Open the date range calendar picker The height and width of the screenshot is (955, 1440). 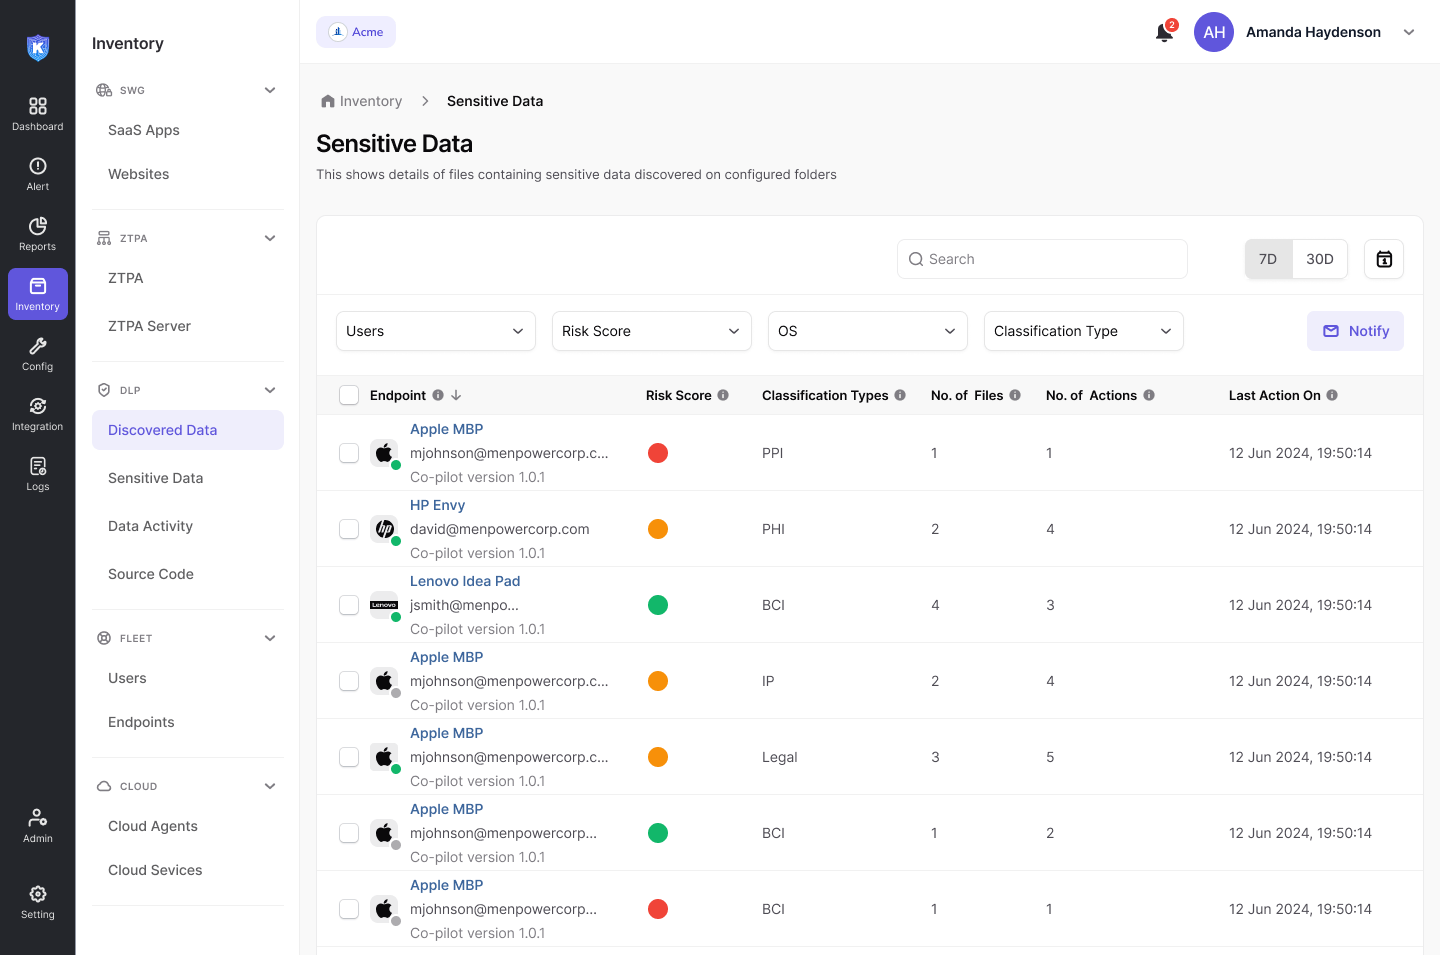click(x=1383, y=258)
